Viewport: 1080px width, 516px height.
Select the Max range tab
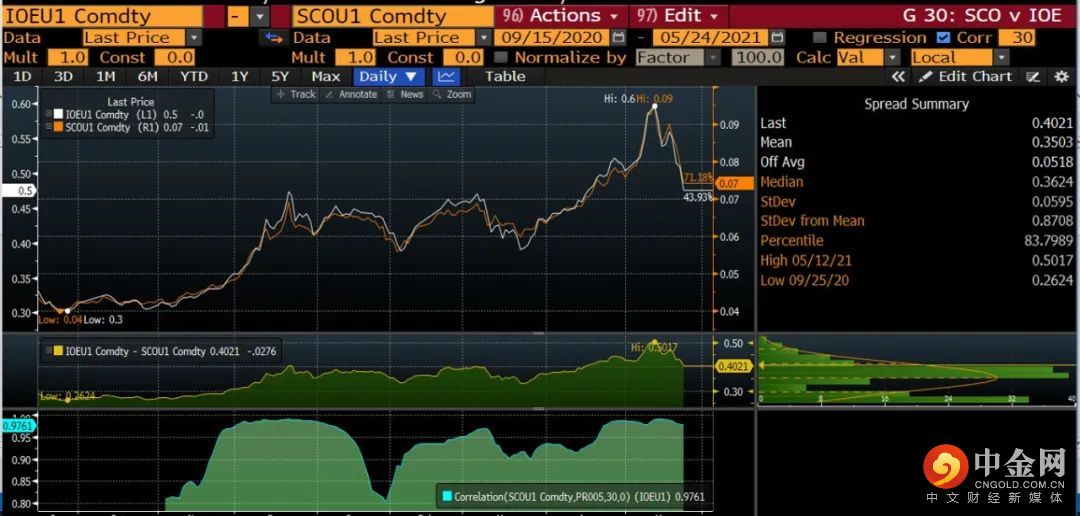tap(326, 76)
